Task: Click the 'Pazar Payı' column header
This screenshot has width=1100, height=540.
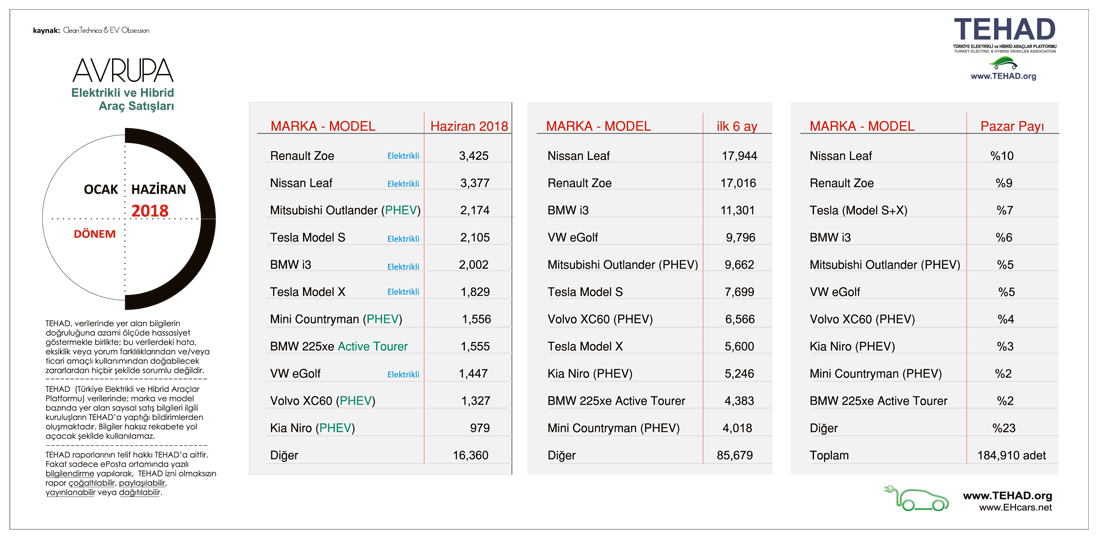Action: click(x=1012, y=127)
